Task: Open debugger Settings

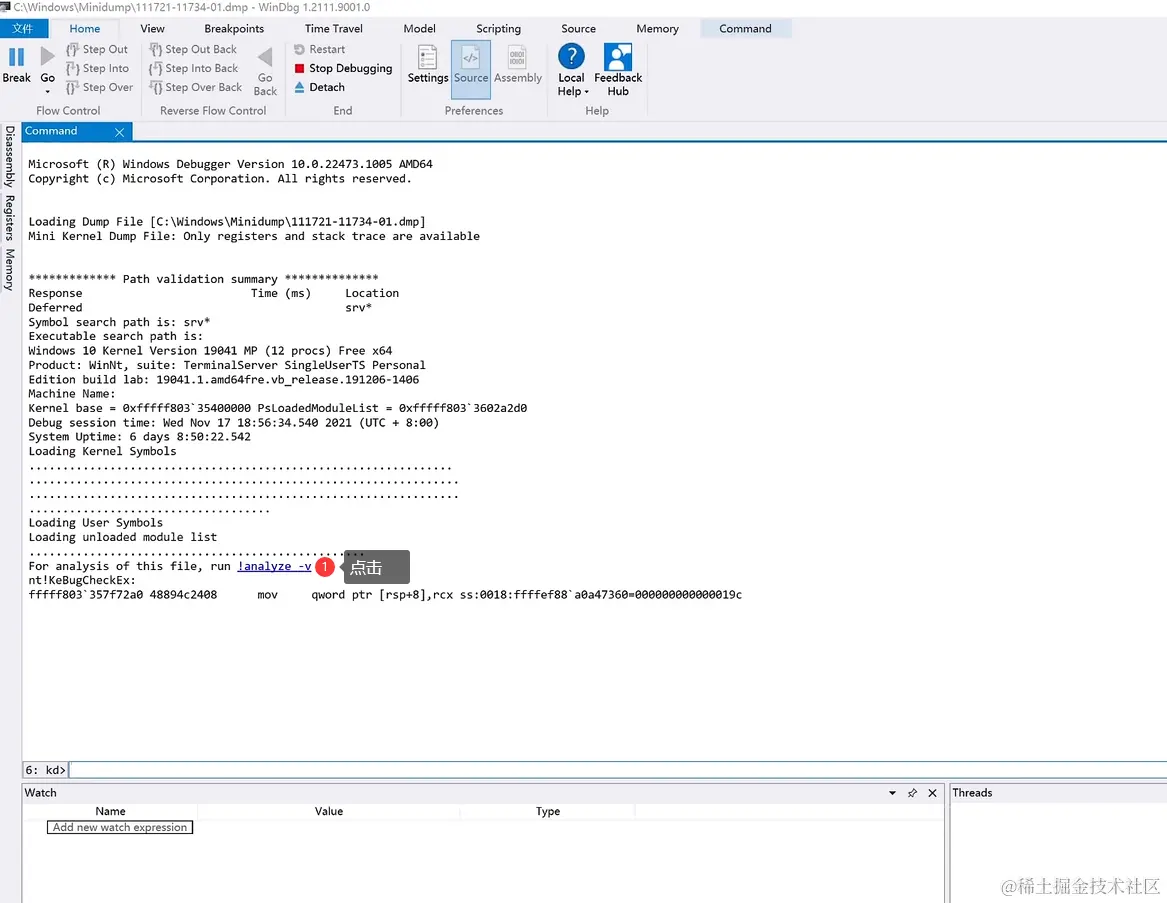Action: click(428, 65)
